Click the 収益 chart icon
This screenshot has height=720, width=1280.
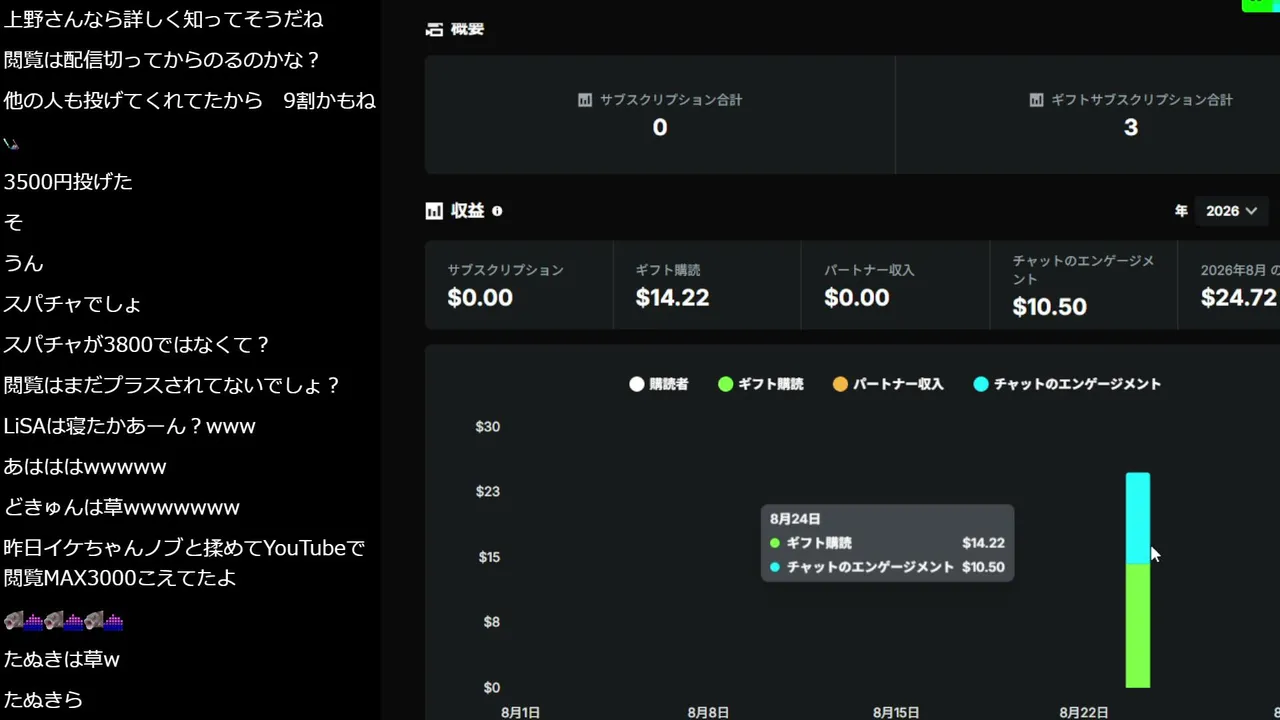pos(434,211)
